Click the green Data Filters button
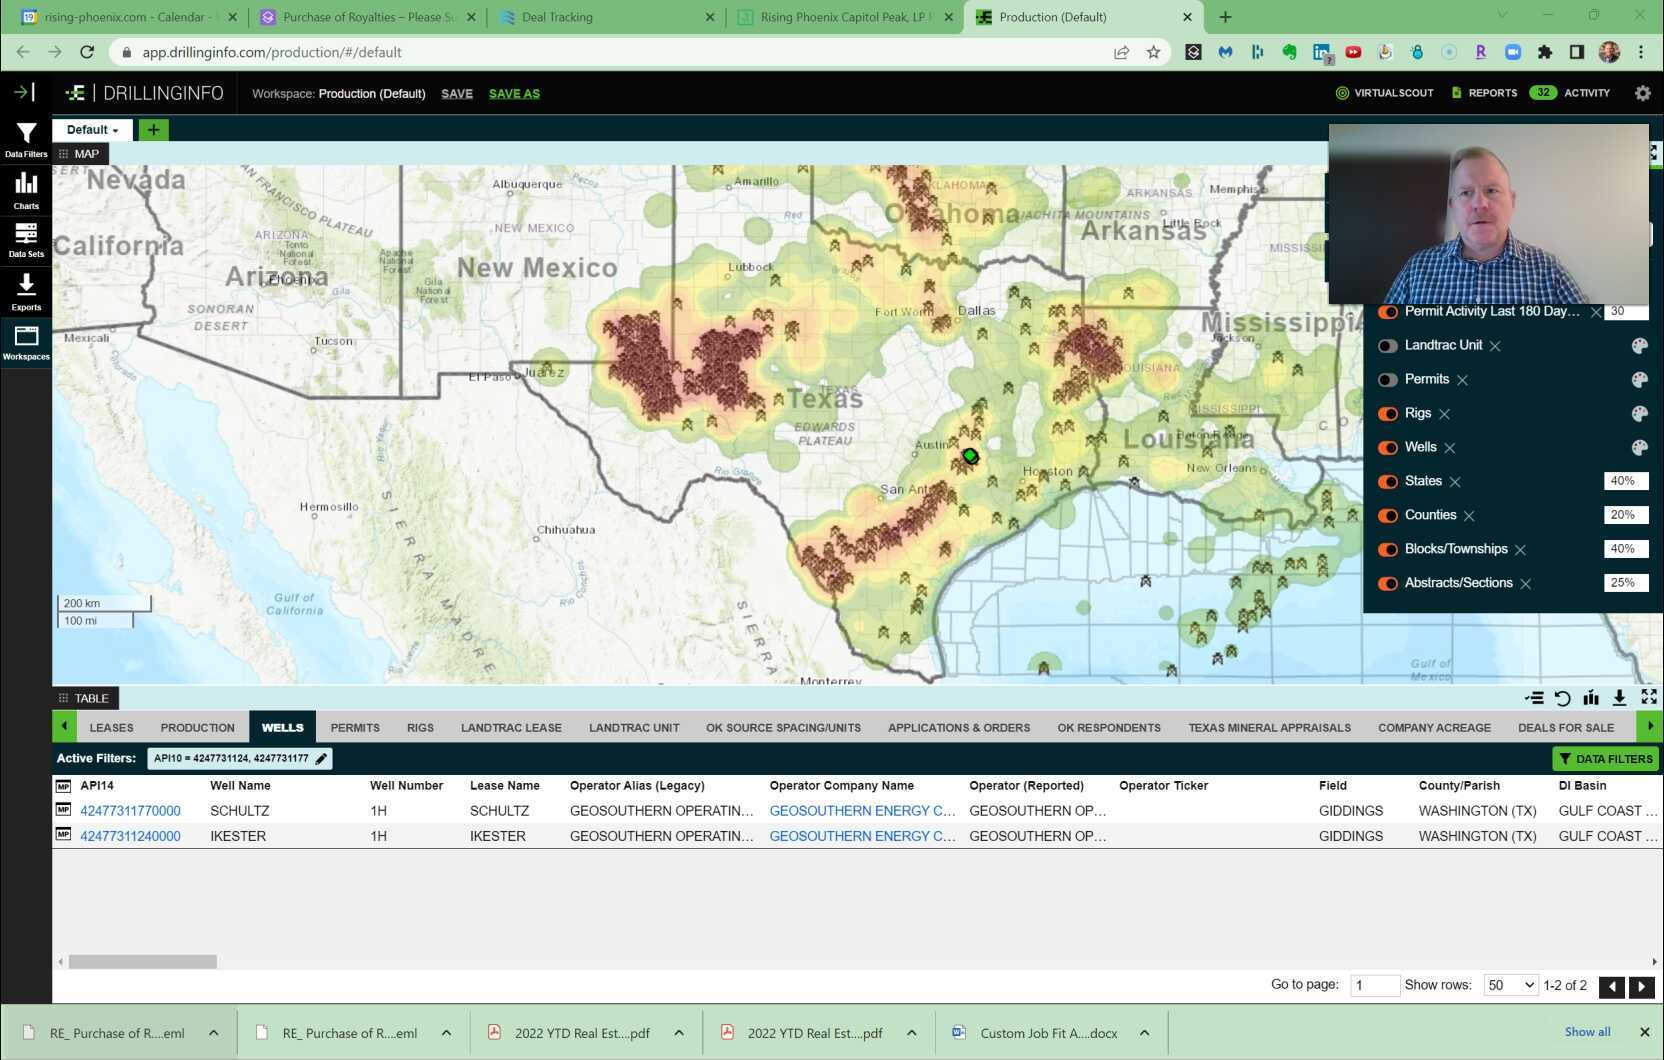Image resolution: width=1664 pixels, height=1060 pixels. (1605, 759)
